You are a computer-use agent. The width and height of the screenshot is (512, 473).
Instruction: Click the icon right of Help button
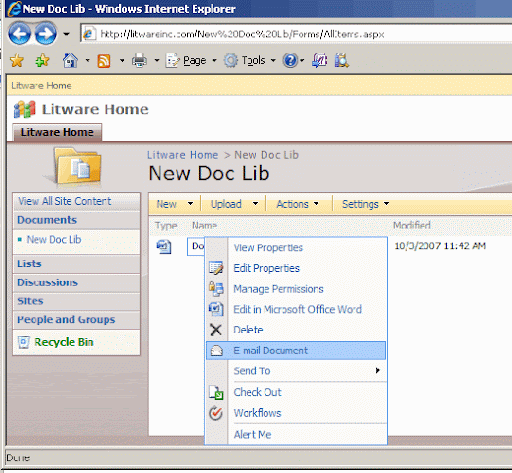[x=319, y=61]
